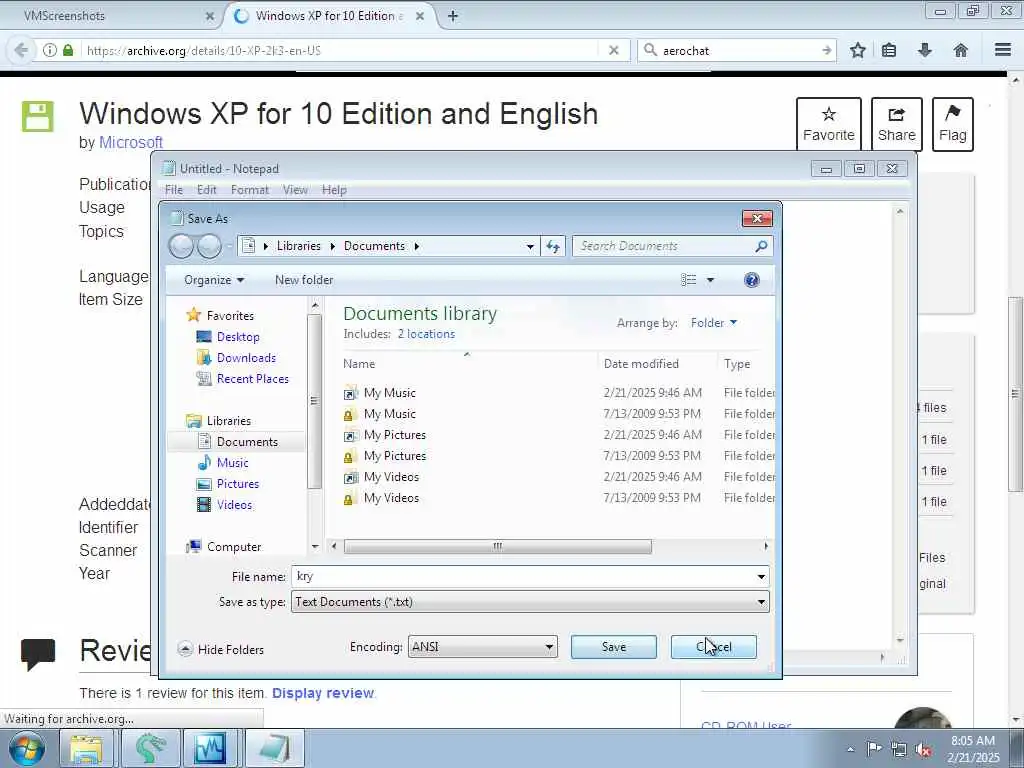Click the Display review link
Image resolution: width=1024 pixels, height=768 pixels.
(323, 693)
